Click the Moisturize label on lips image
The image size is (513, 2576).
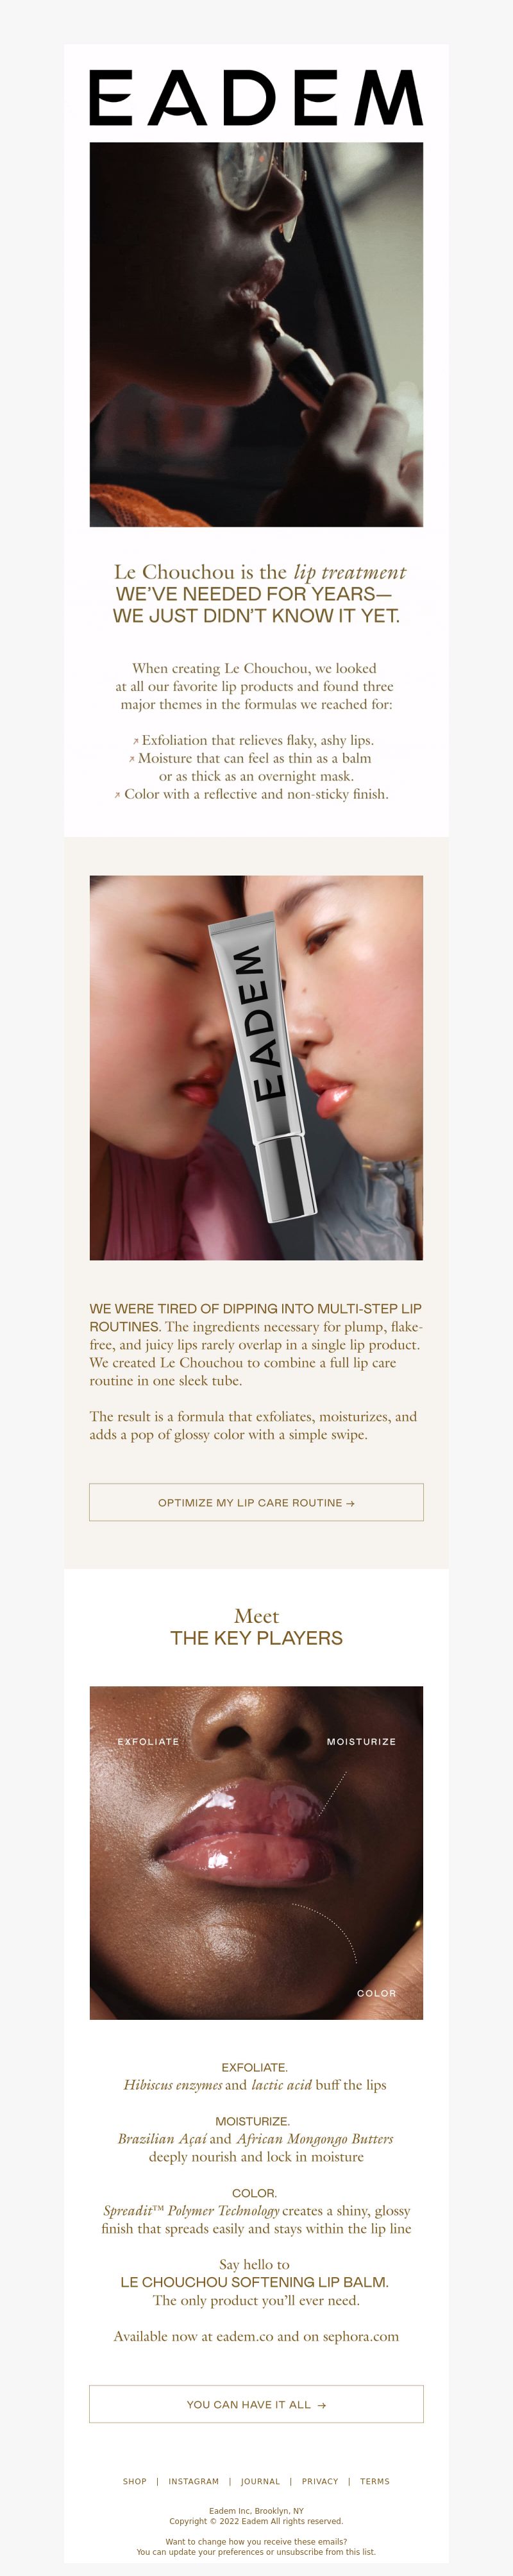361,1741
